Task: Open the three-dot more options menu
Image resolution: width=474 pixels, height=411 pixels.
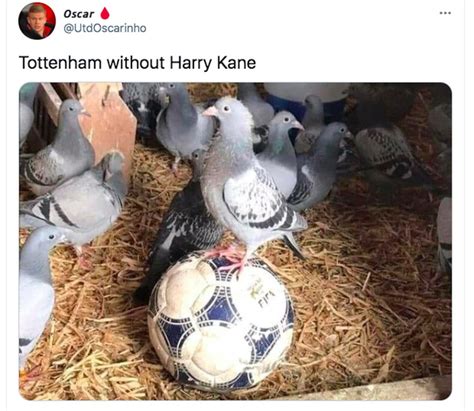Action: [445, 13]
